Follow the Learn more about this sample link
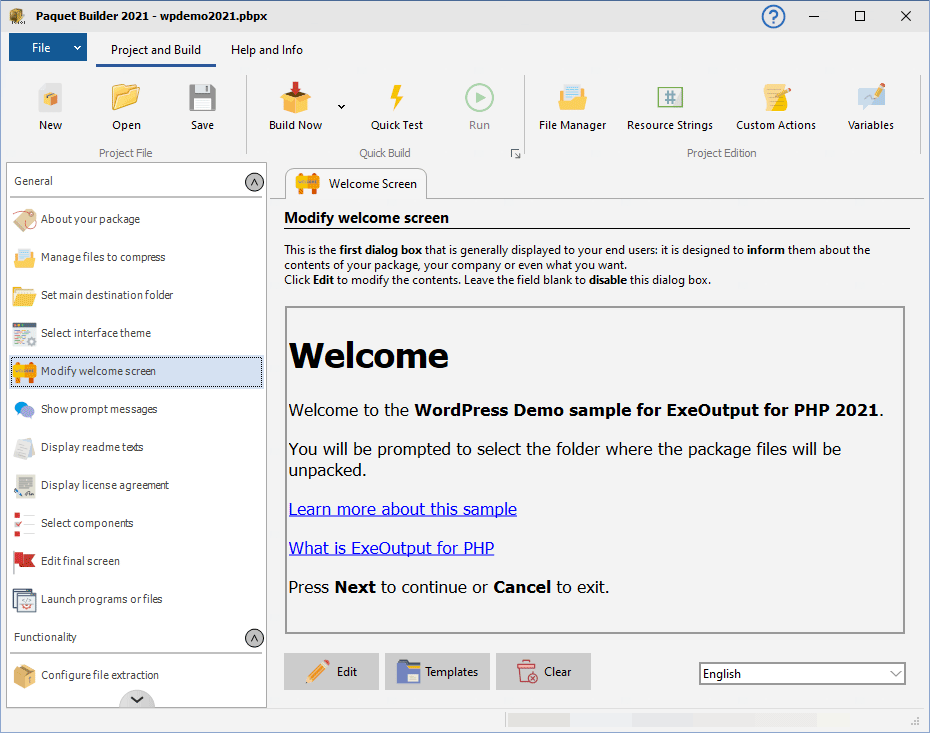The height and width of the screenshot is (733, 930). (x=402, y=509)
